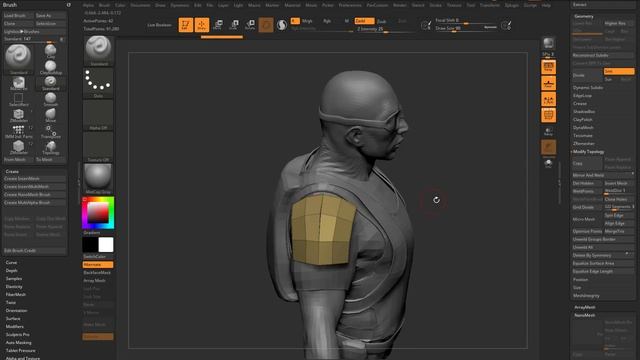Toggle the Smt option beside Divide
640x360 pixels.
click(x=619, y=71)
